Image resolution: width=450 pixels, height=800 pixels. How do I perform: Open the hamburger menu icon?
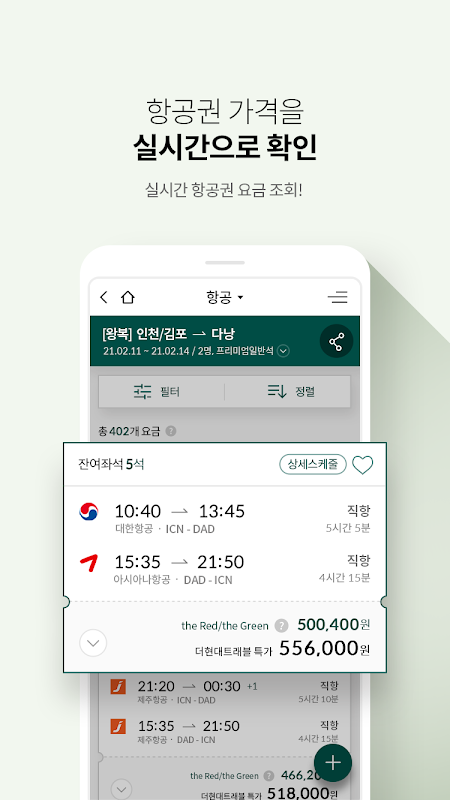click(x=338, y=297)
